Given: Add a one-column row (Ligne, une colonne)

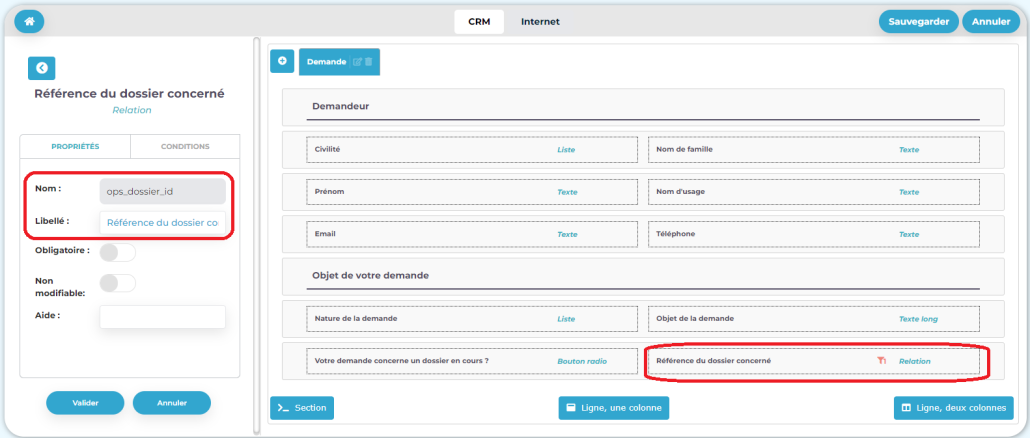Looking at the screenshot, I should point(613,408).
